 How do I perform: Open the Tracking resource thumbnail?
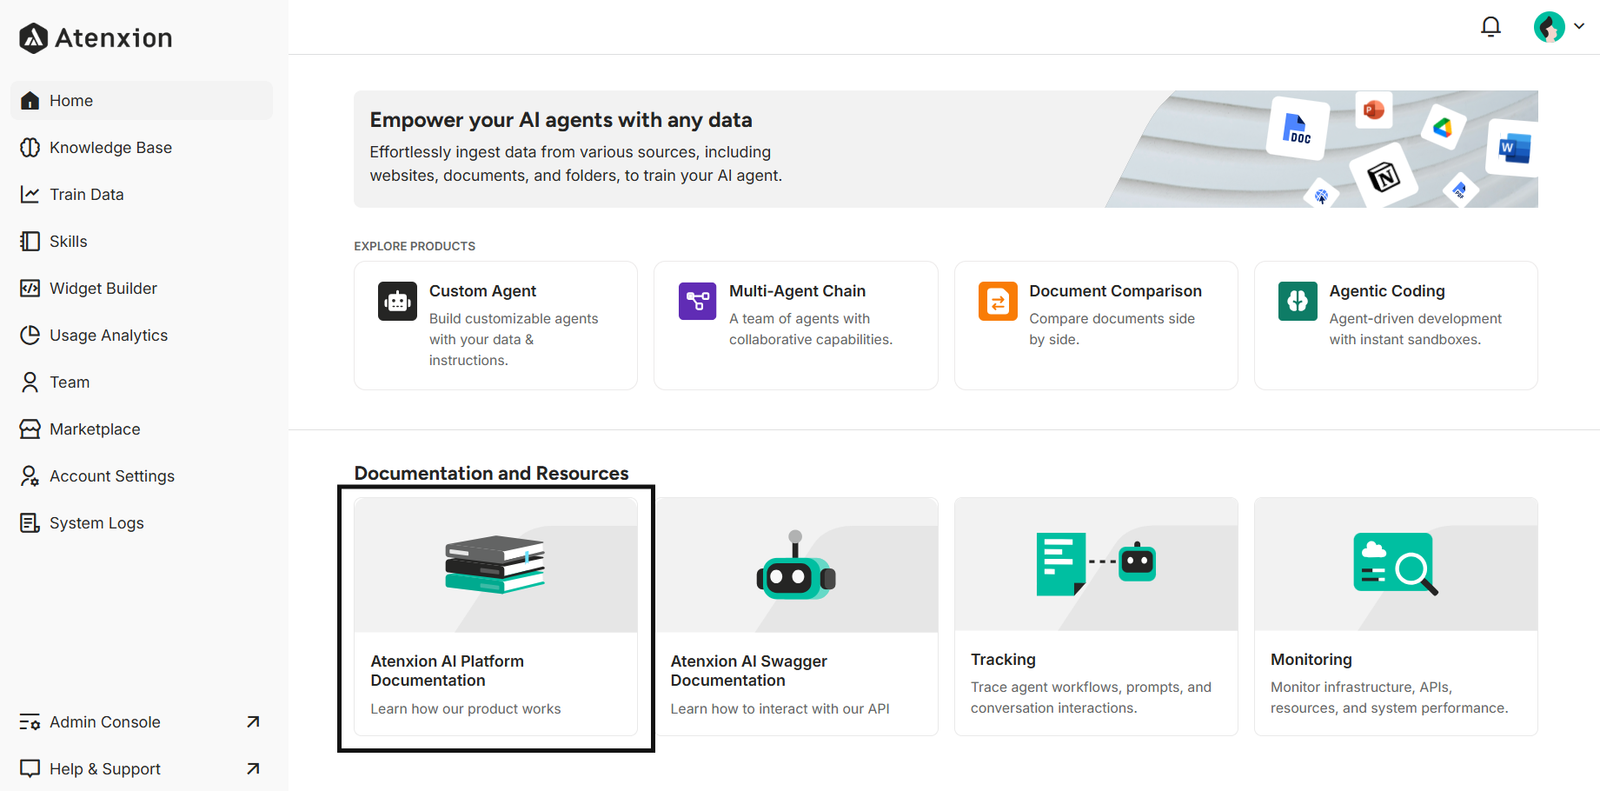[x=1096, y=564]
